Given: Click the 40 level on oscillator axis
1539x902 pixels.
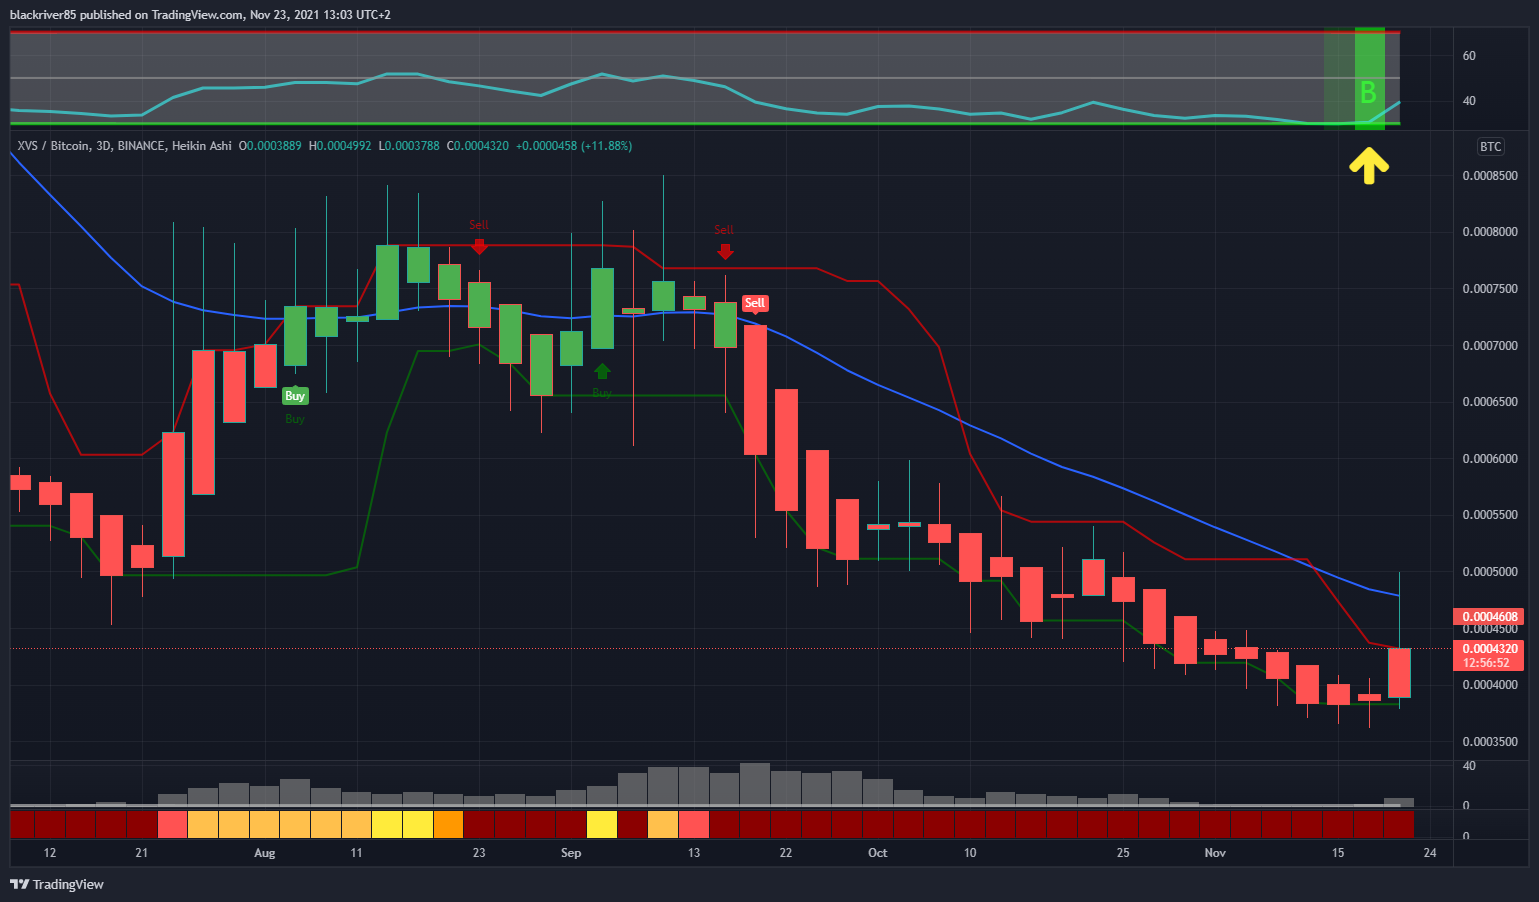Looking at the screenshot, I should pos(1469,101).
